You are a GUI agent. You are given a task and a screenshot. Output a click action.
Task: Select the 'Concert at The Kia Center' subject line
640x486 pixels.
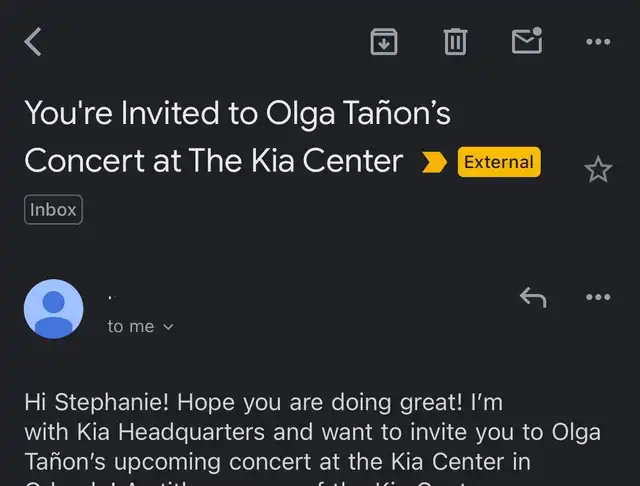(213, 161)
